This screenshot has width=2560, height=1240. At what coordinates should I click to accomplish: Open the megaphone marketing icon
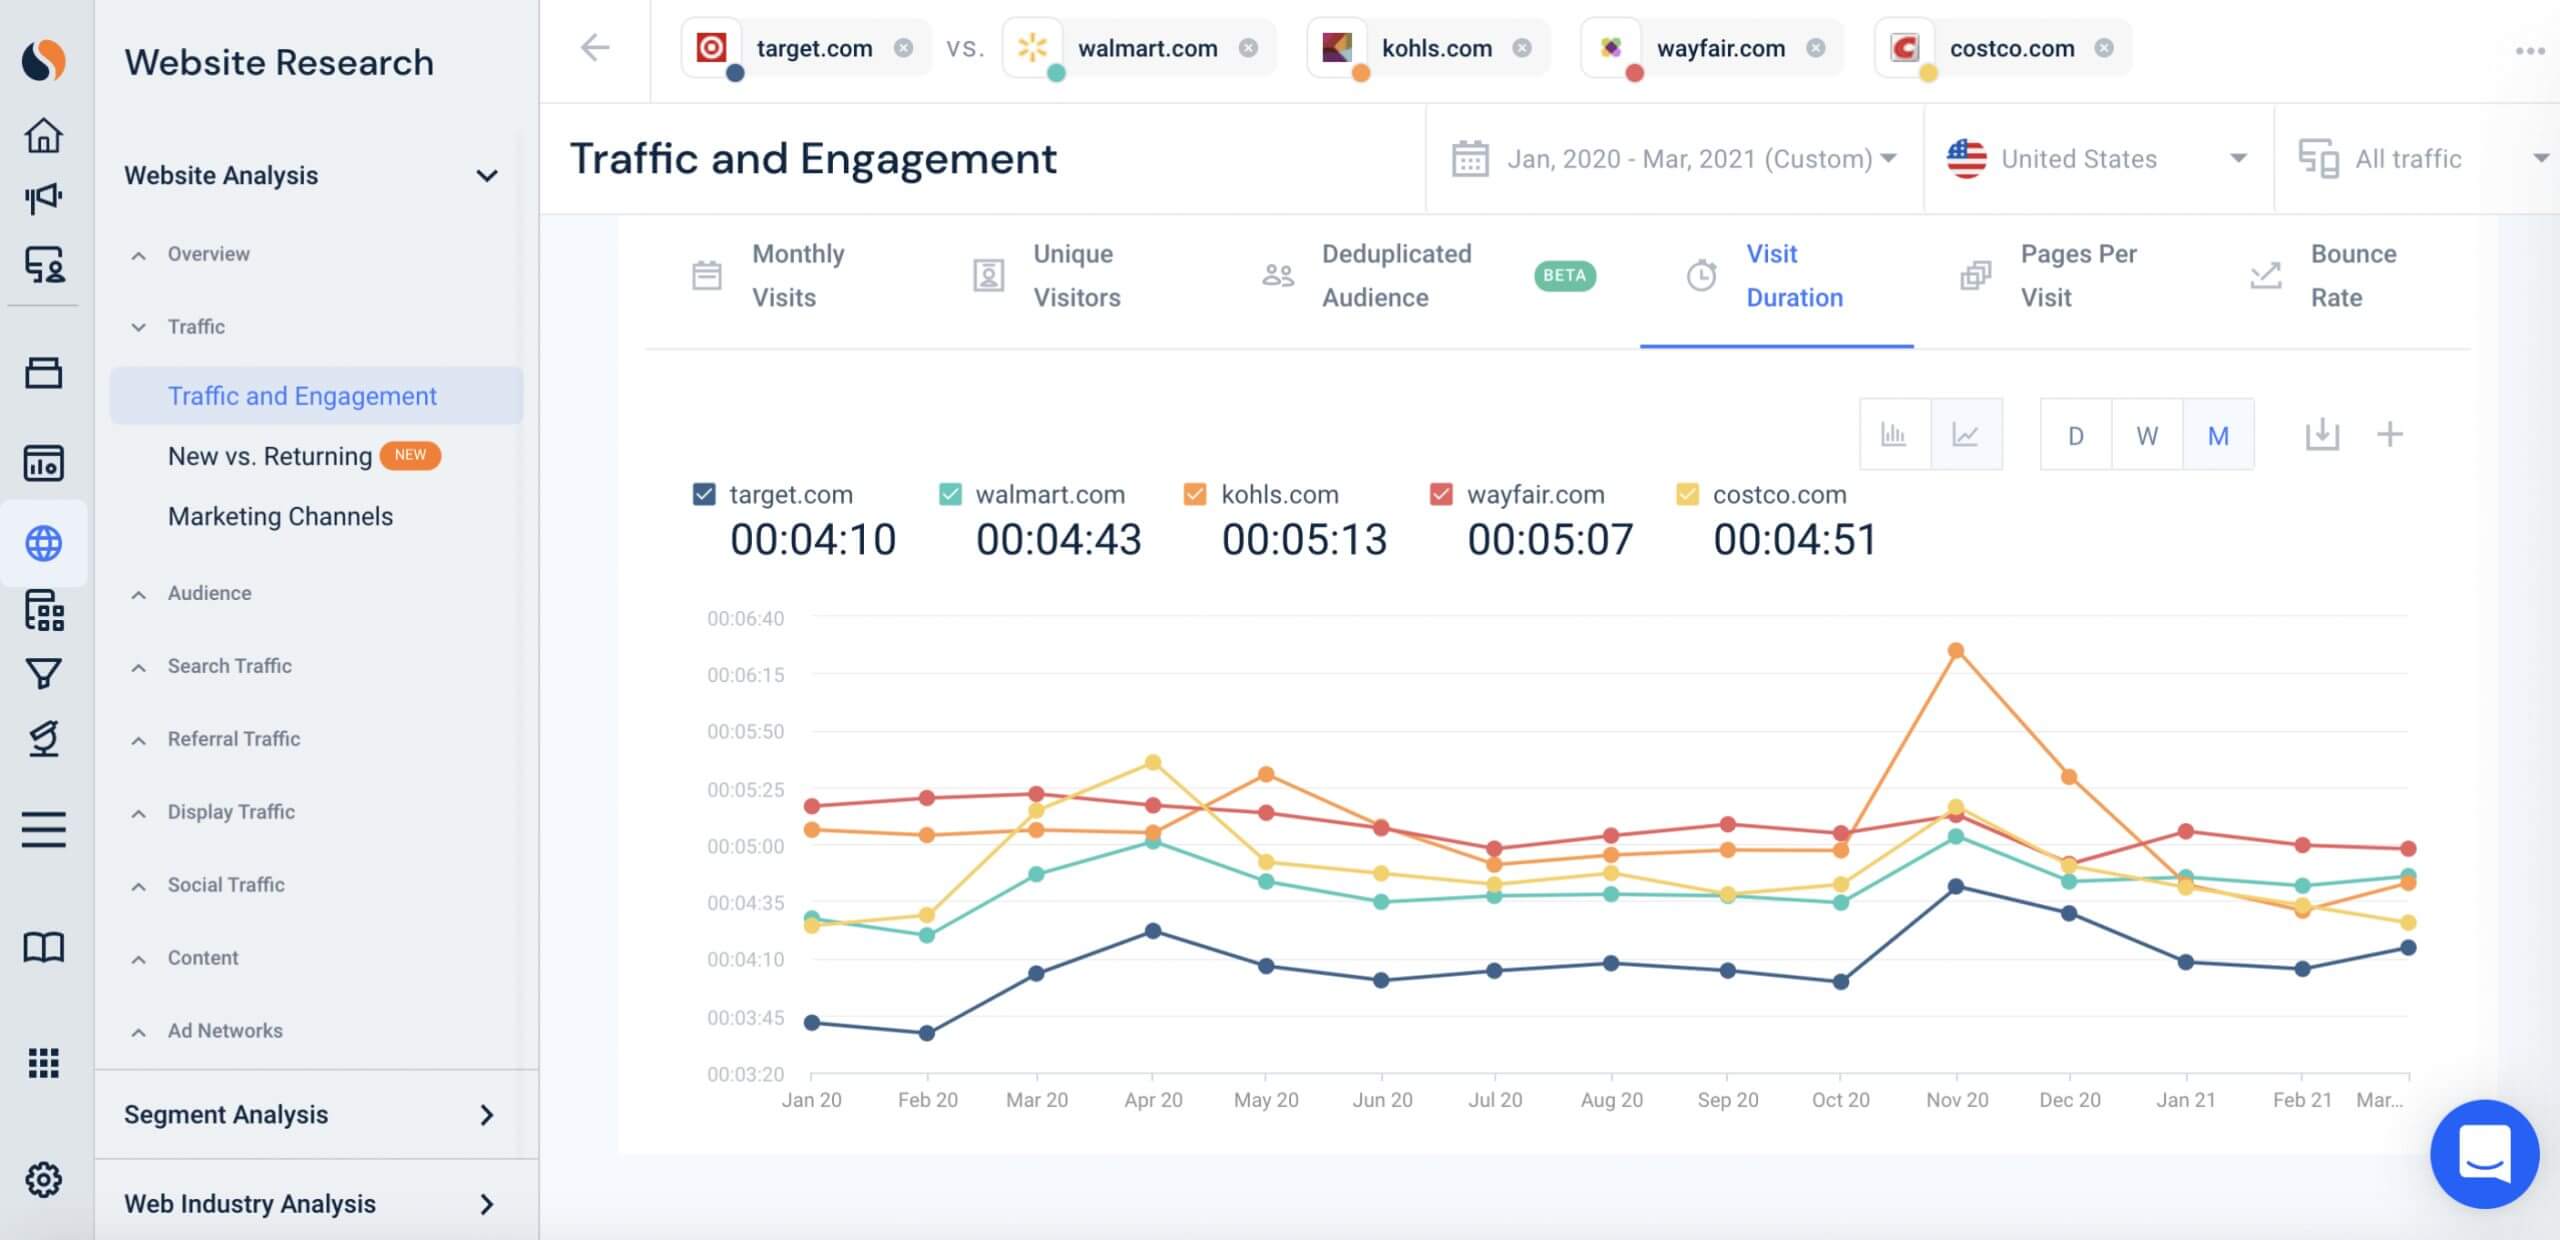[x=44, y=198]
